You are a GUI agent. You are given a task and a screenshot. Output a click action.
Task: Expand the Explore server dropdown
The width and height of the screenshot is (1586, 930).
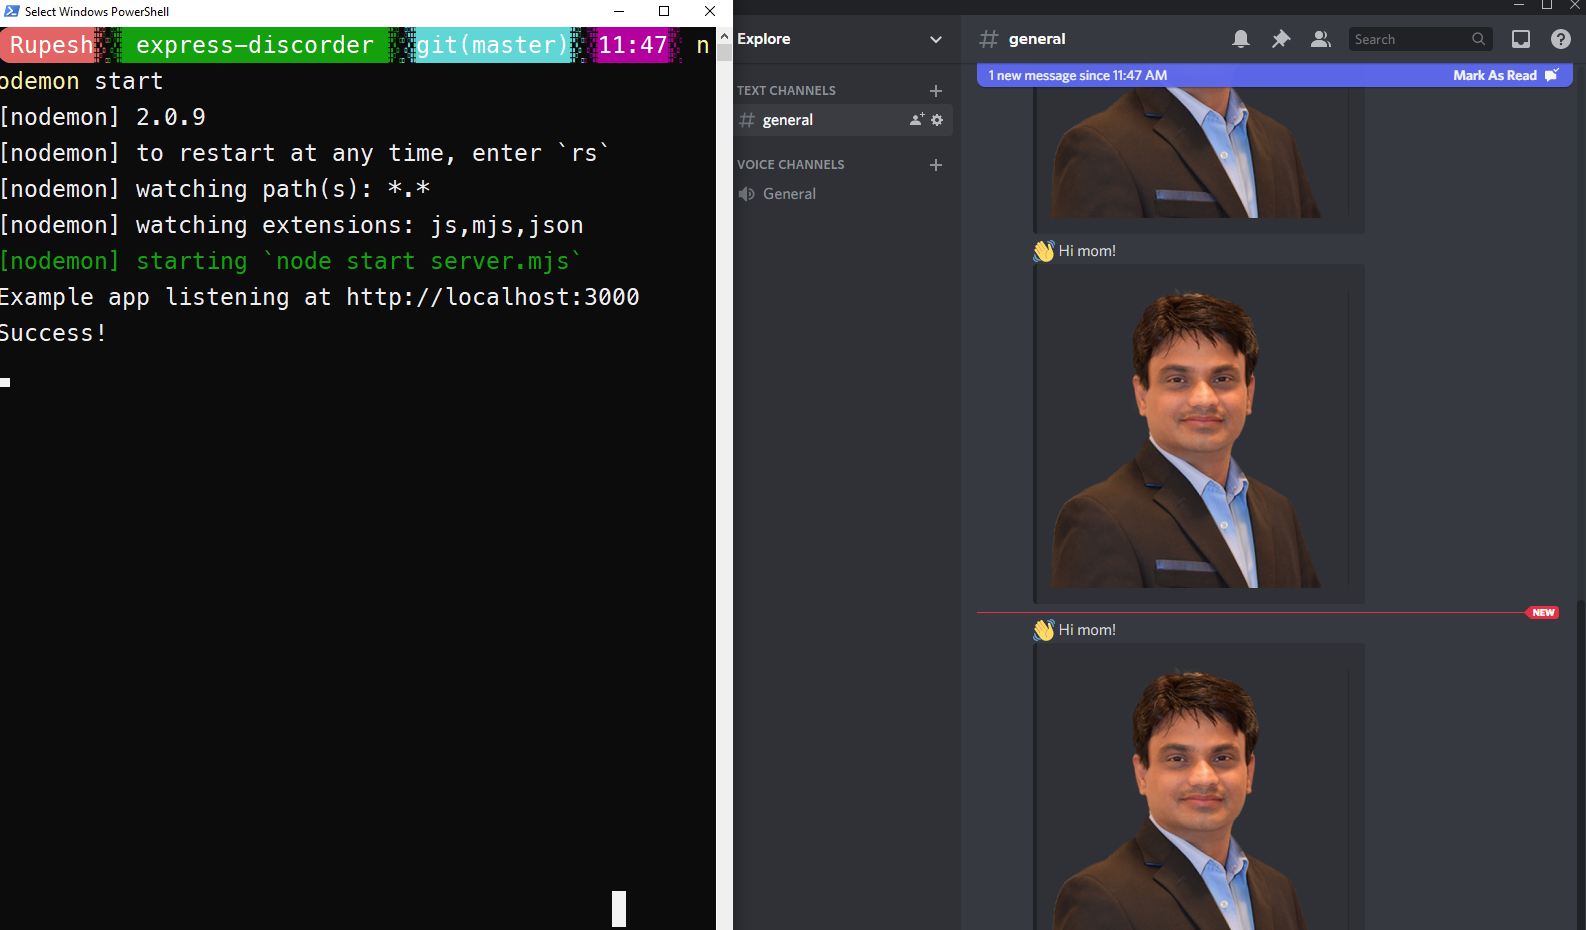pos(936,40)
